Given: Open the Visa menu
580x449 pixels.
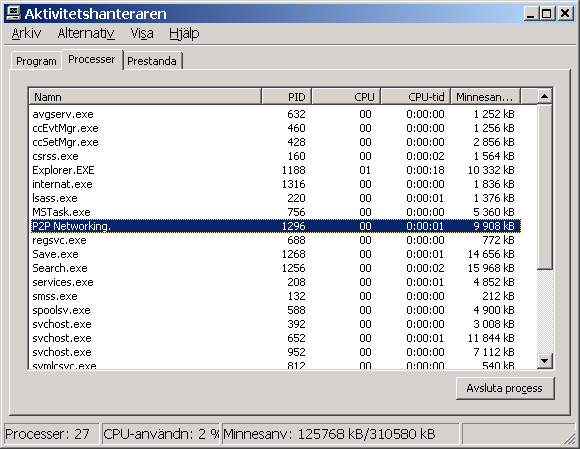Looking at the screenshot, I should 142,34.
